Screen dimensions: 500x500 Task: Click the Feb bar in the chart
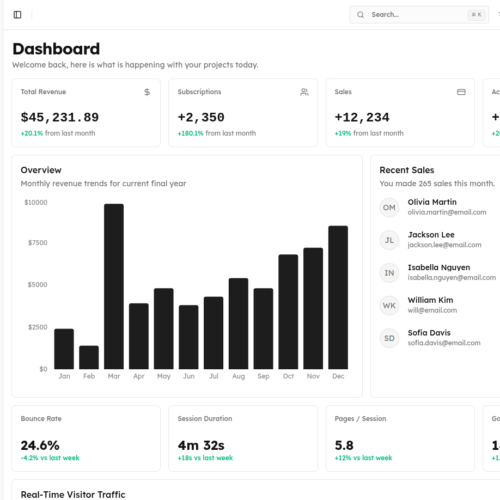pyautogui.click(x=89, y=357)
